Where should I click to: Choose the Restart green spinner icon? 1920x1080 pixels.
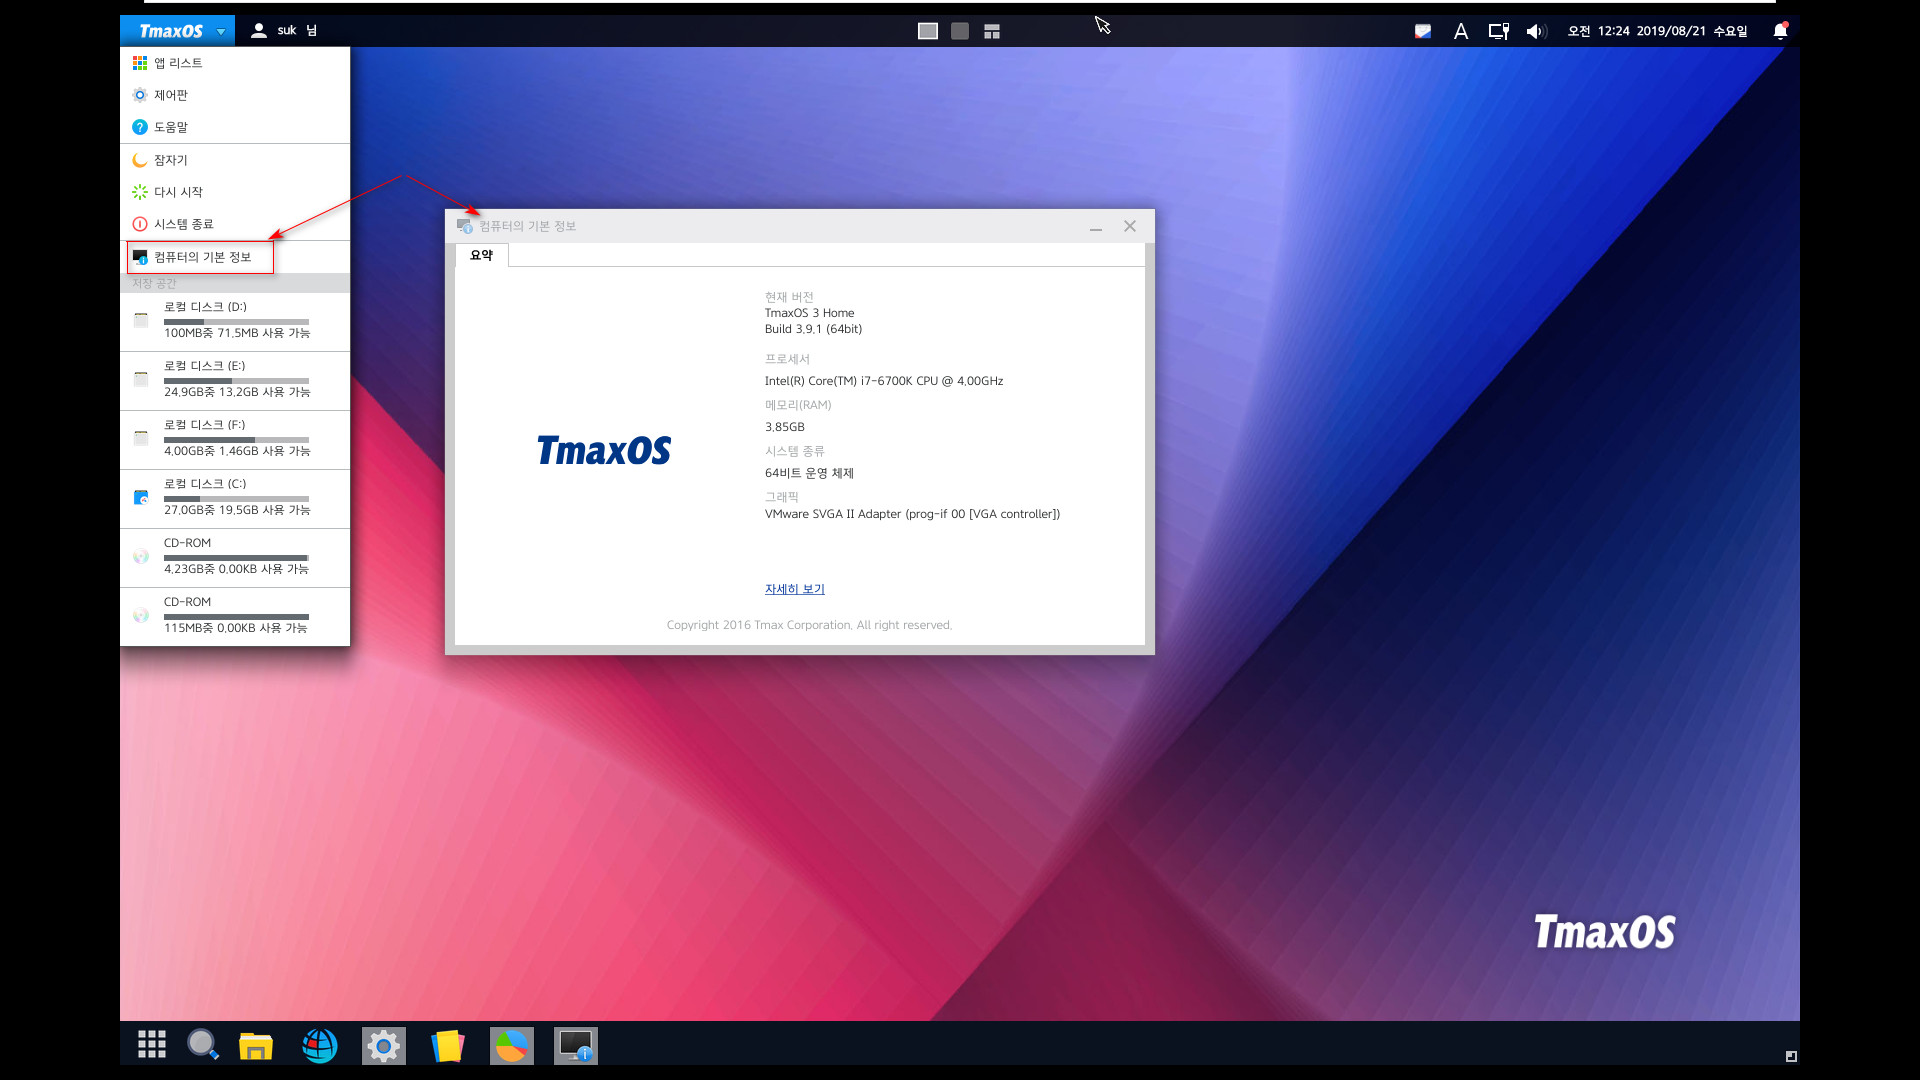pos(140,192)
